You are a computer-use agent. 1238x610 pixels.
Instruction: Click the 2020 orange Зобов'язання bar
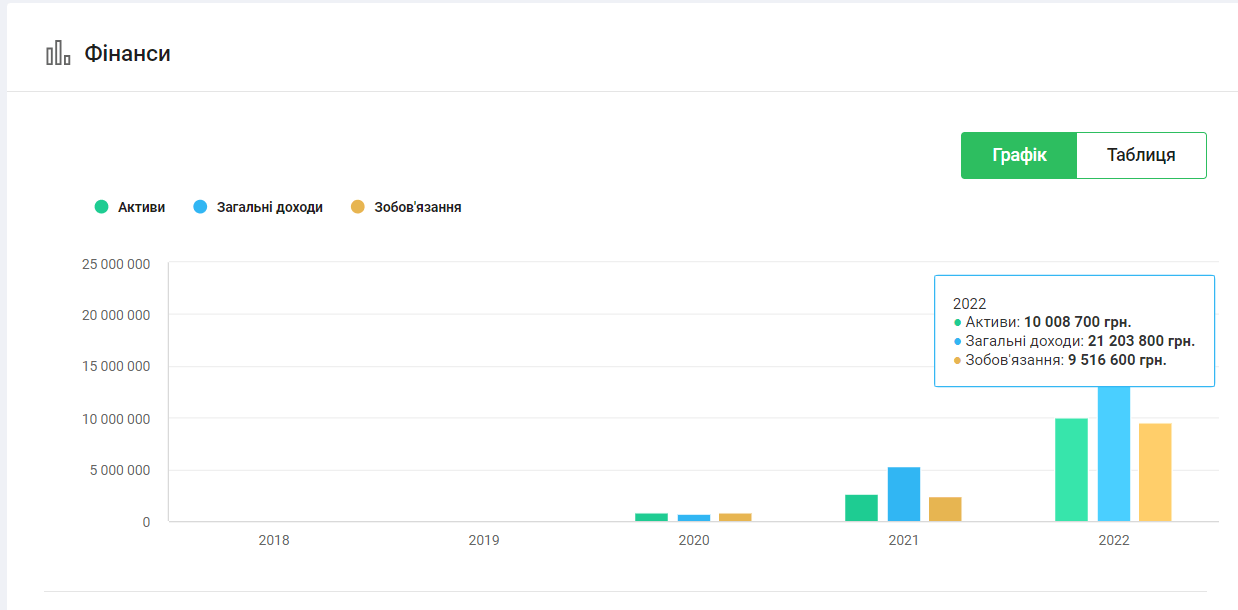(735, 517)
